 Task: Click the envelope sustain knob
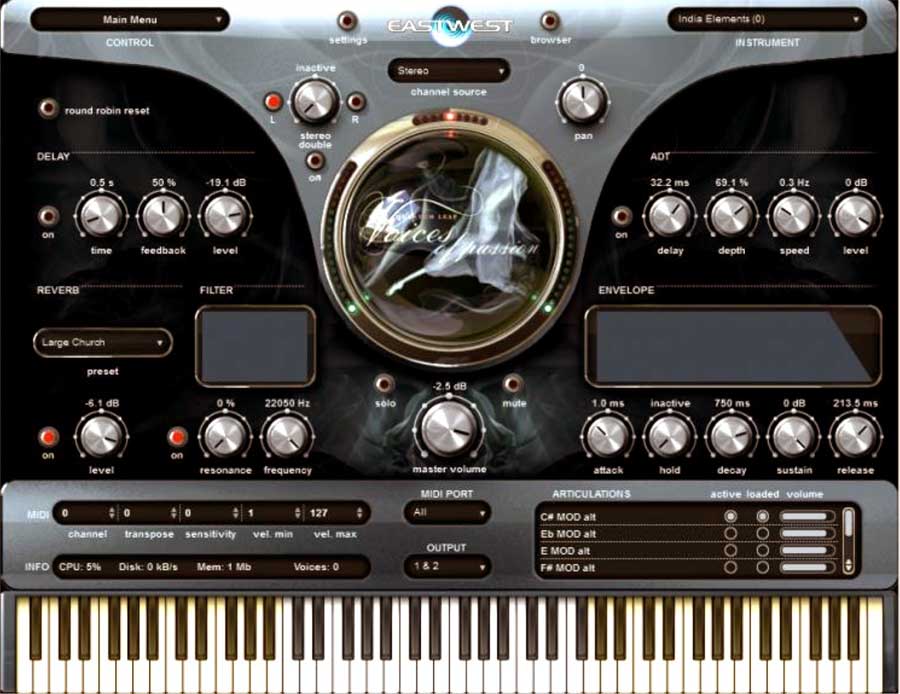tap(793, 437)
